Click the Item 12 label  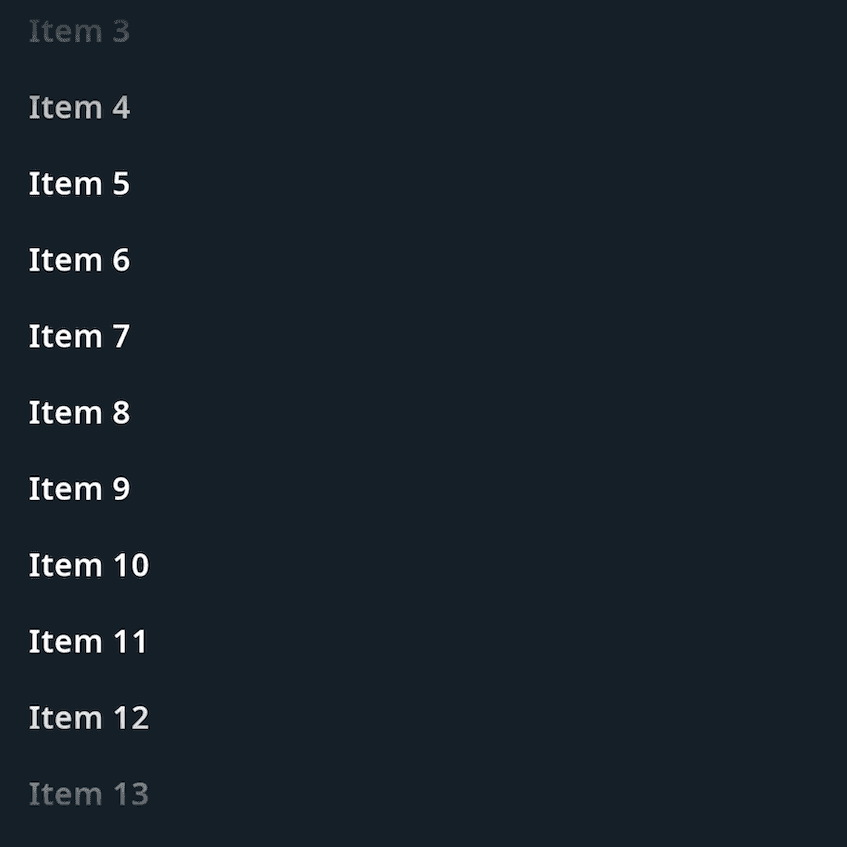point(88,718)
